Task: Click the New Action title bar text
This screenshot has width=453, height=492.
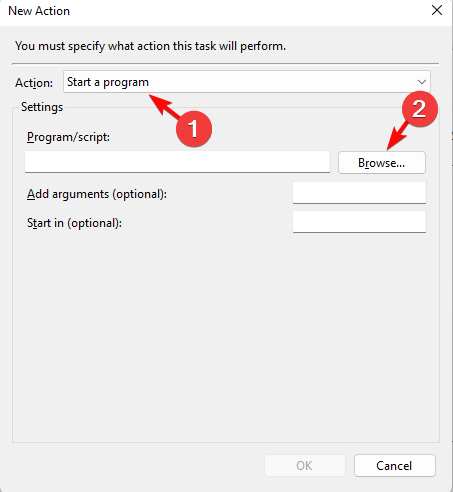Action: [39, 11]
